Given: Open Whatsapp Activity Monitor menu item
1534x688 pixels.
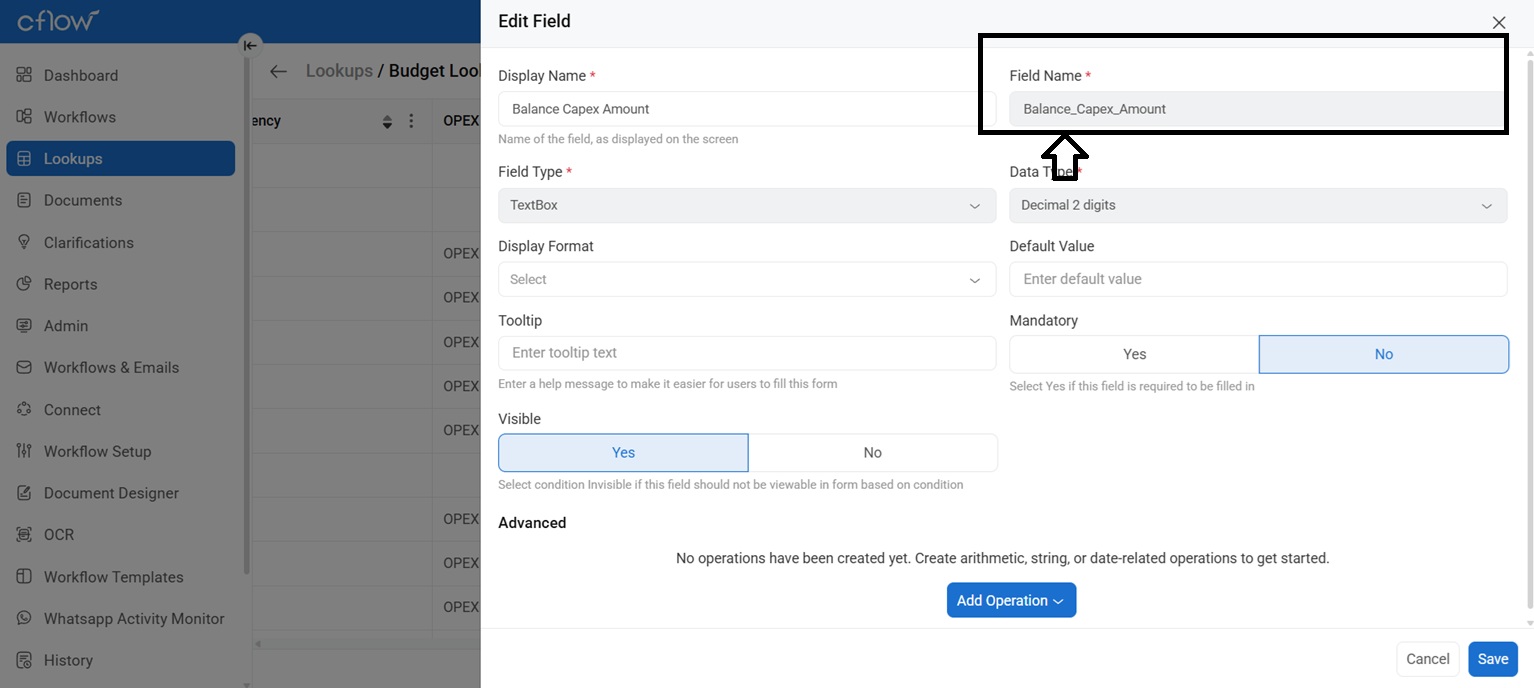Looking at the screenshot, I should [134, 618].
